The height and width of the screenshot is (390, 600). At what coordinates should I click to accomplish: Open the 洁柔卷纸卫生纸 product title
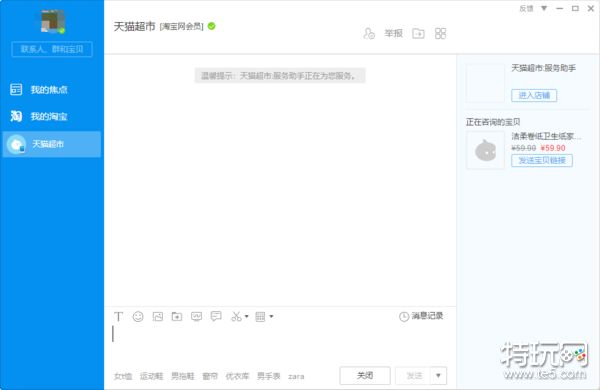[x=546, y=136]
